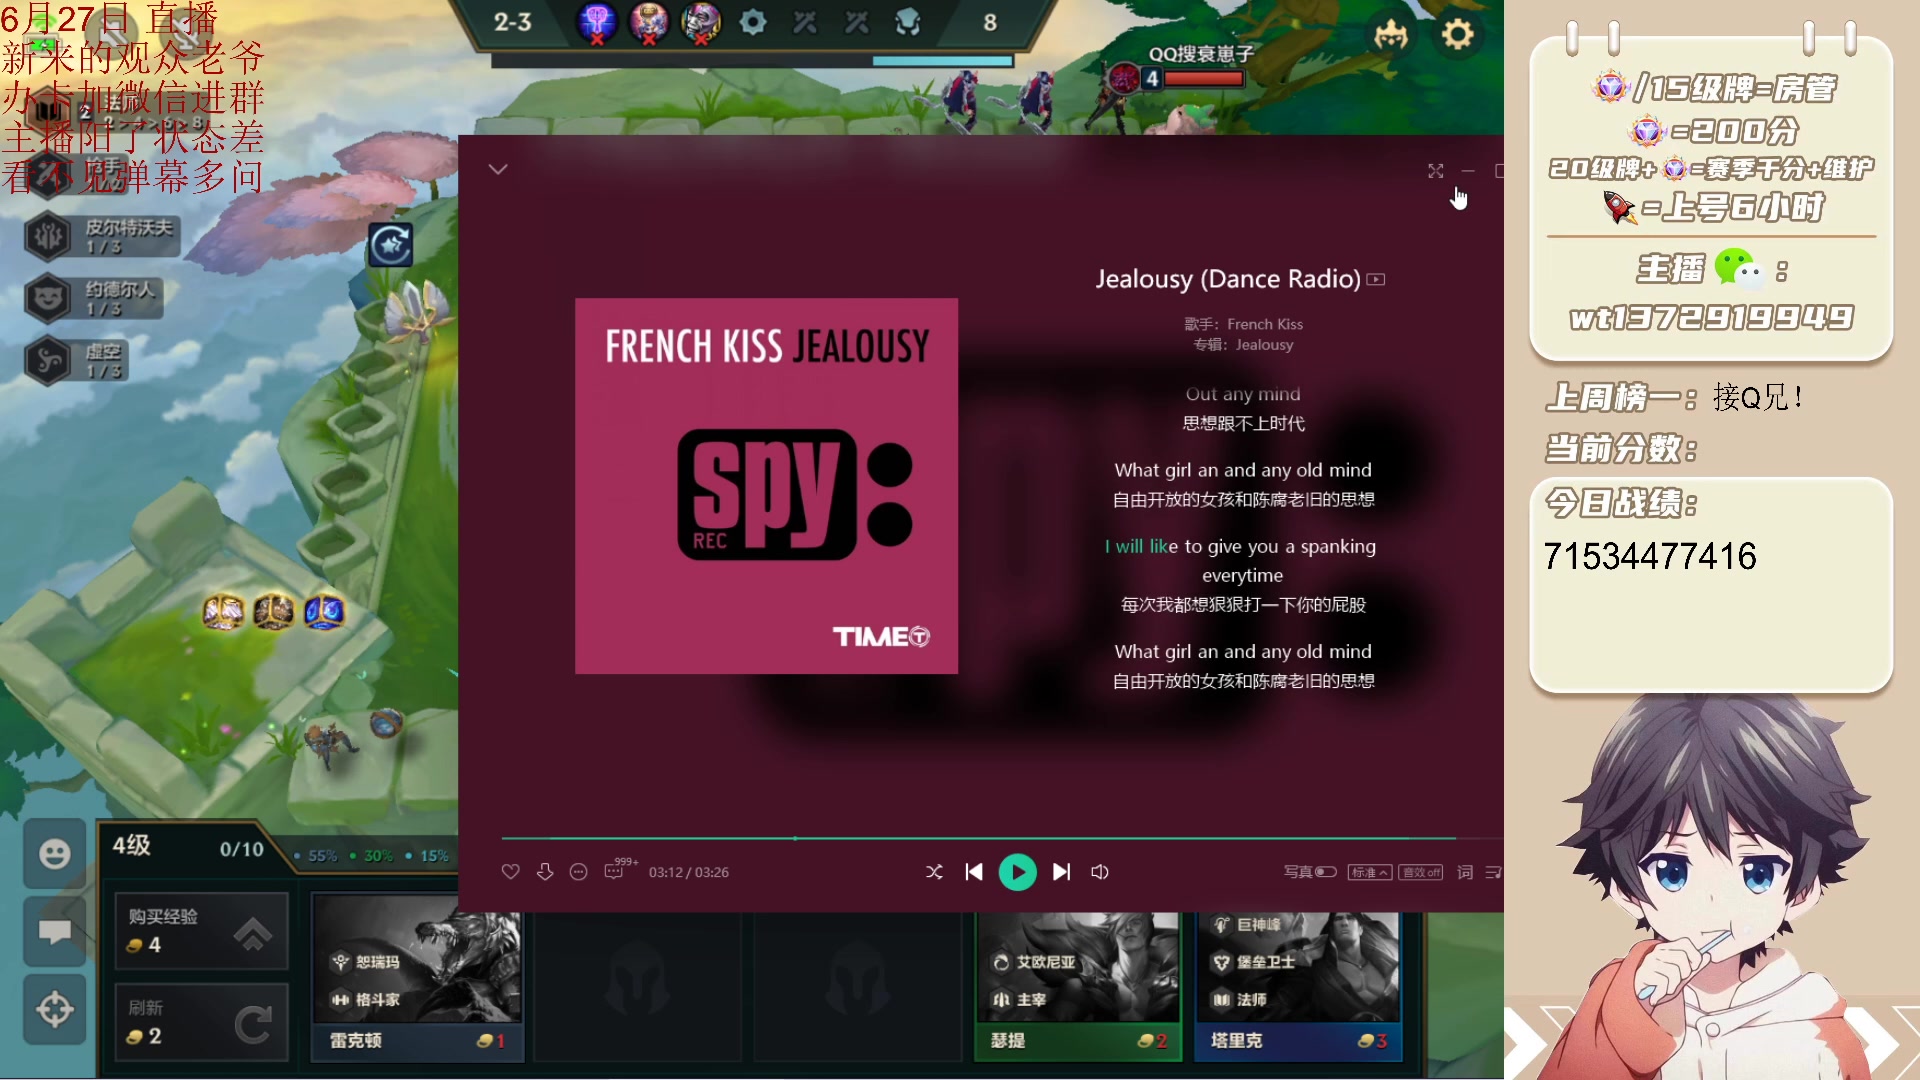
Task: Open album Jealousy link
Action: coord(1264,345)
